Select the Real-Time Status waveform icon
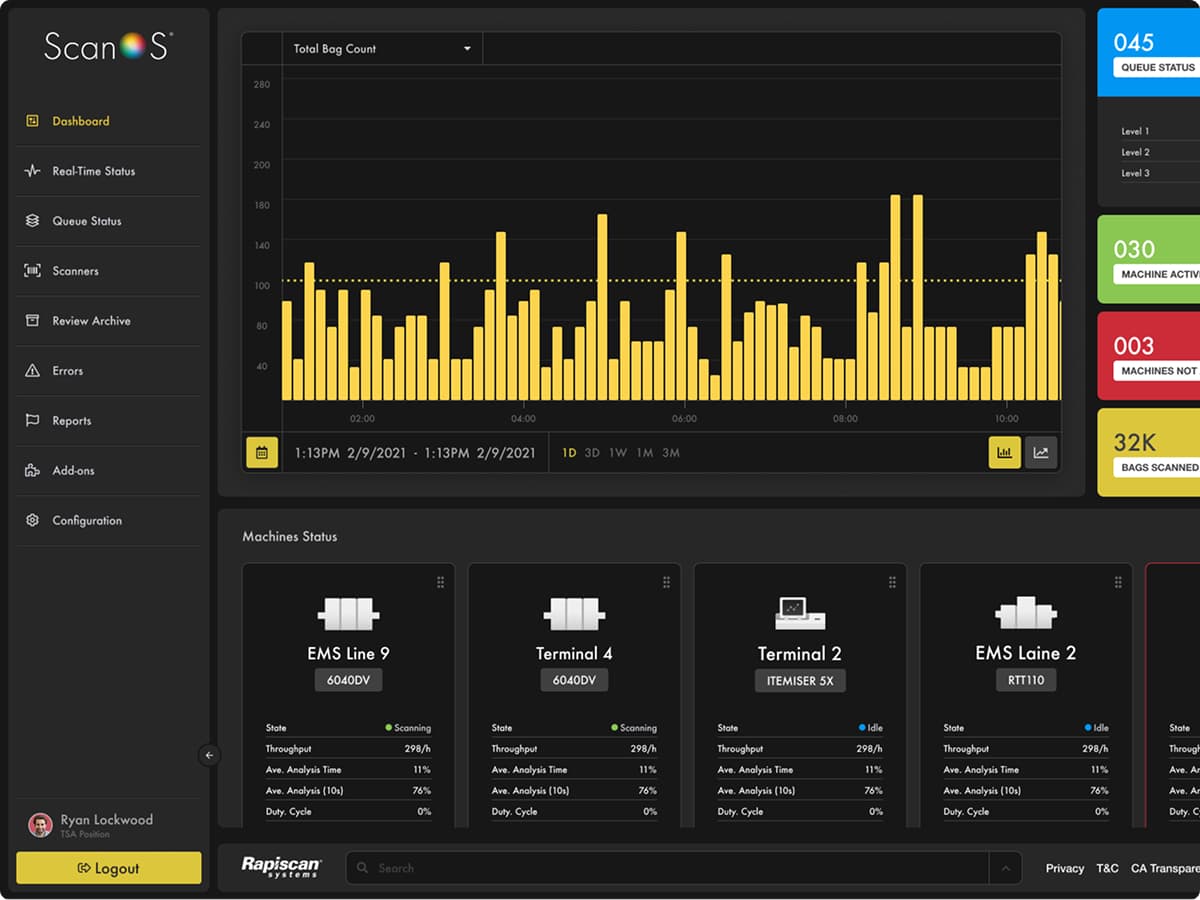Image resolution: width=1200 pixels, height=900 pixels. pos(30,170)
